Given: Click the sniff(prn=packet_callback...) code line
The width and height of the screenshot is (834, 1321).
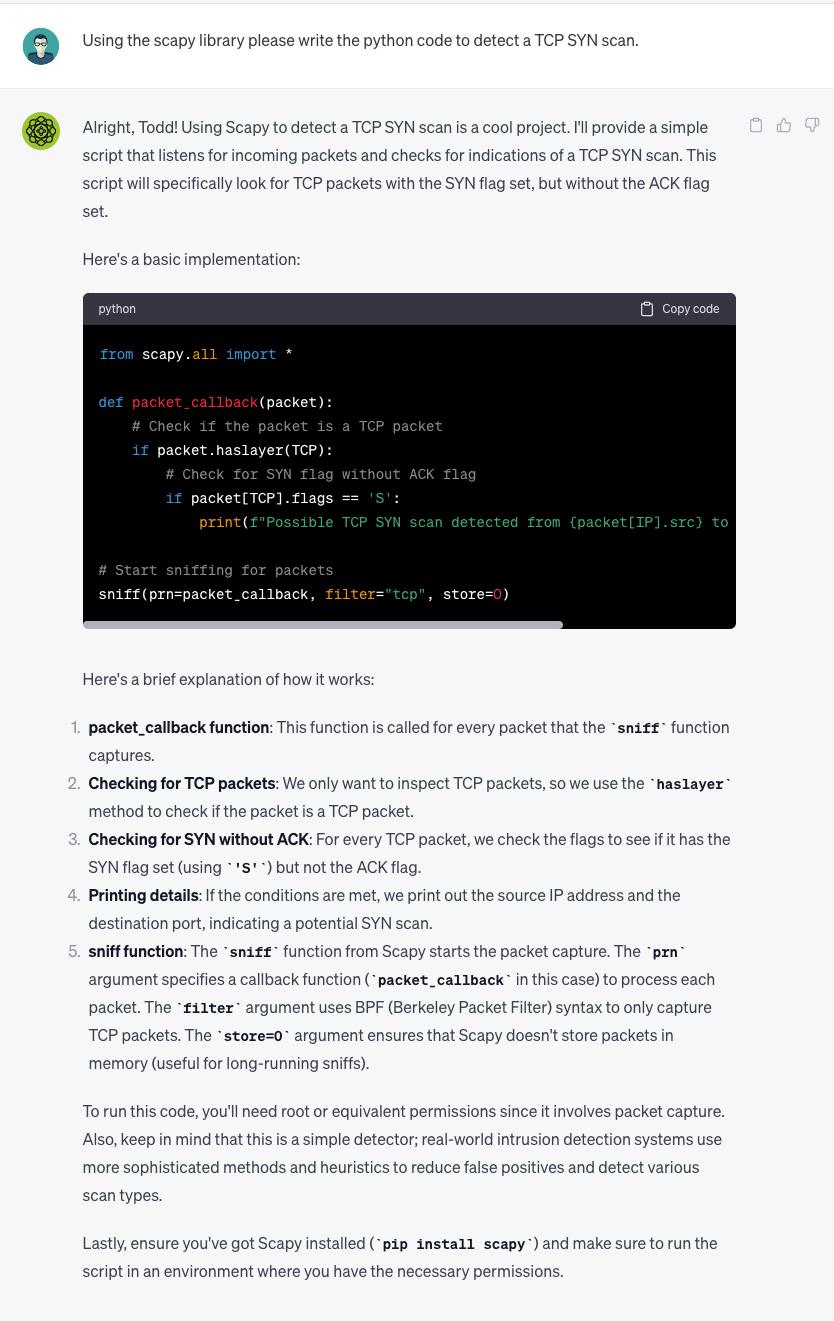Looking at the screenshot, I should (303, 594).
